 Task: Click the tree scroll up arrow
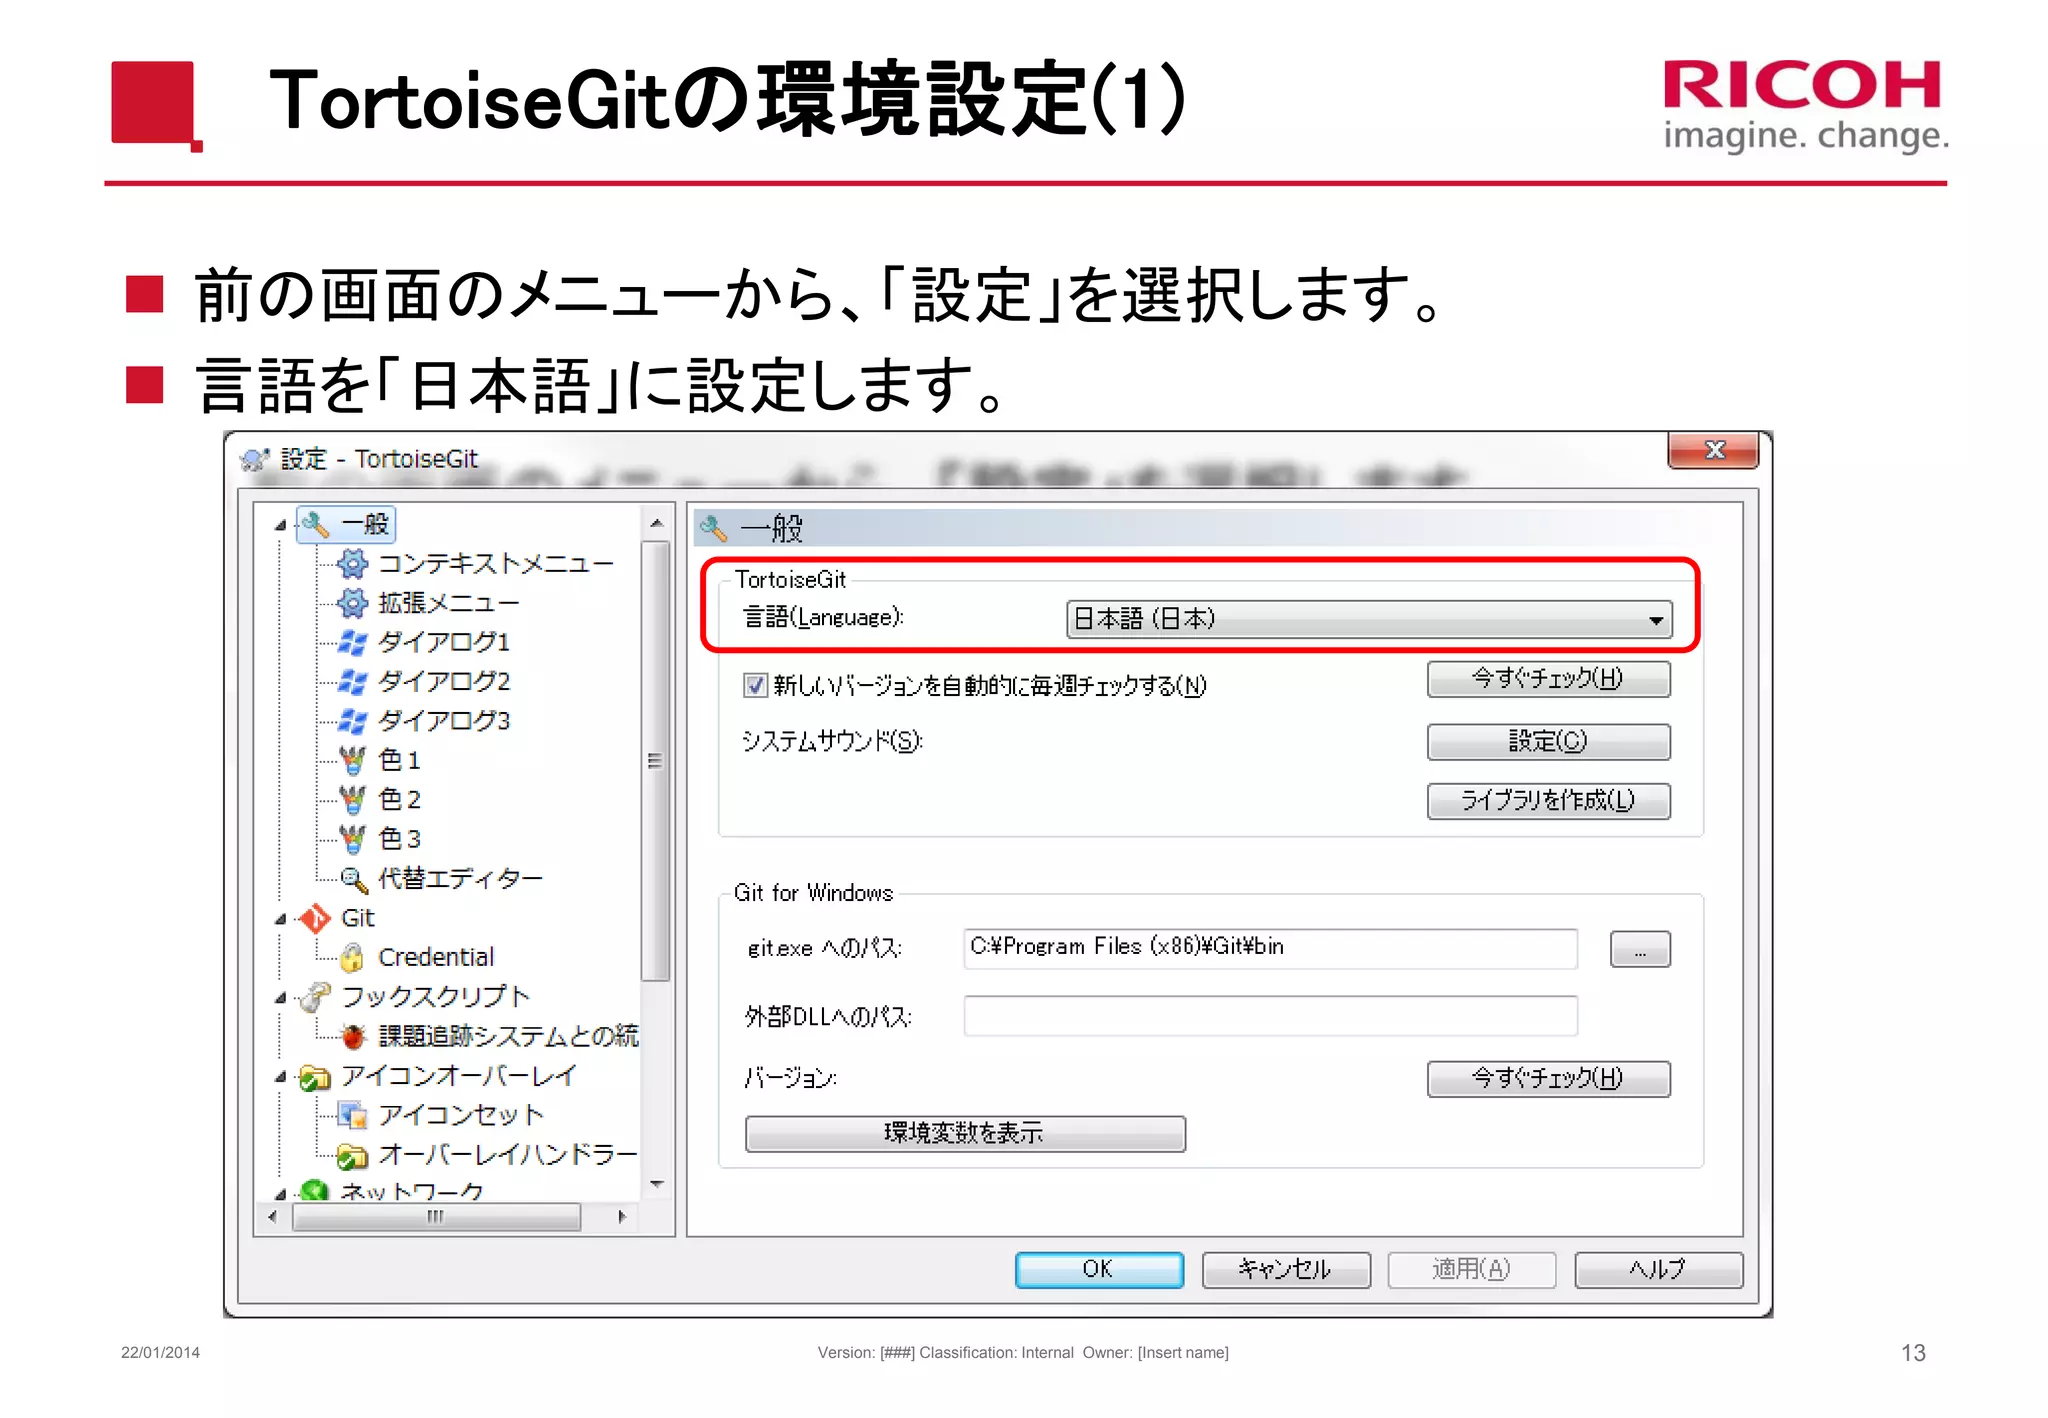coord(656,523)
